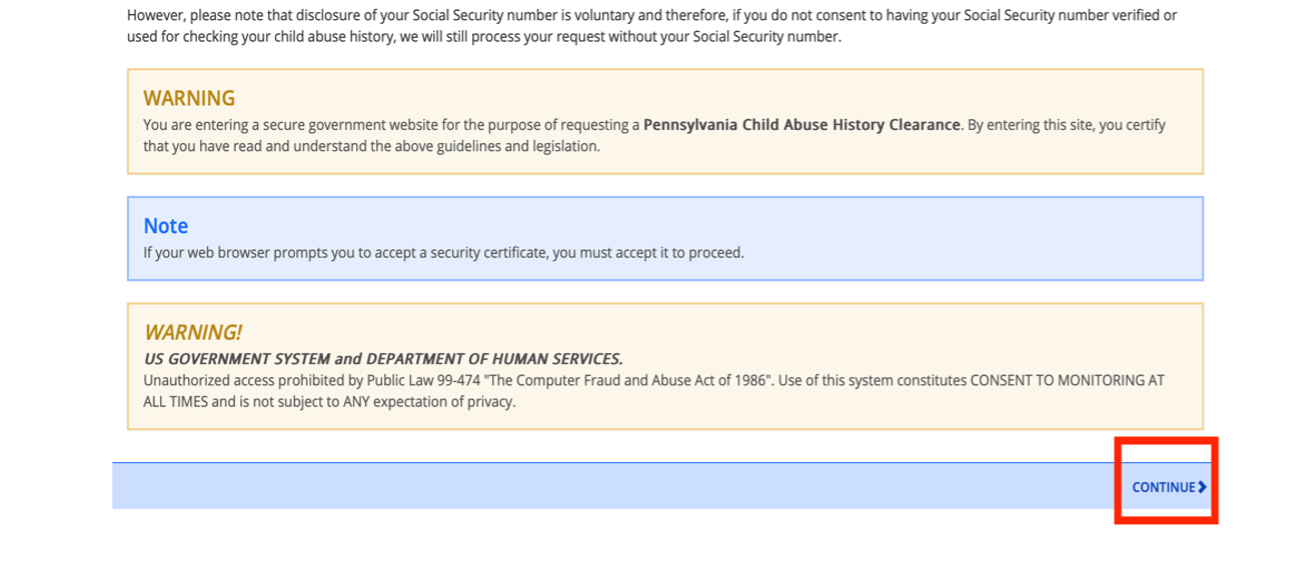Image resolution: width=1307 pixels, height=562 pixels.
Task: Click bold Pennsylvania Child Abuse History Clearance text
Action: pyautogui.click(x=802, y=125)
